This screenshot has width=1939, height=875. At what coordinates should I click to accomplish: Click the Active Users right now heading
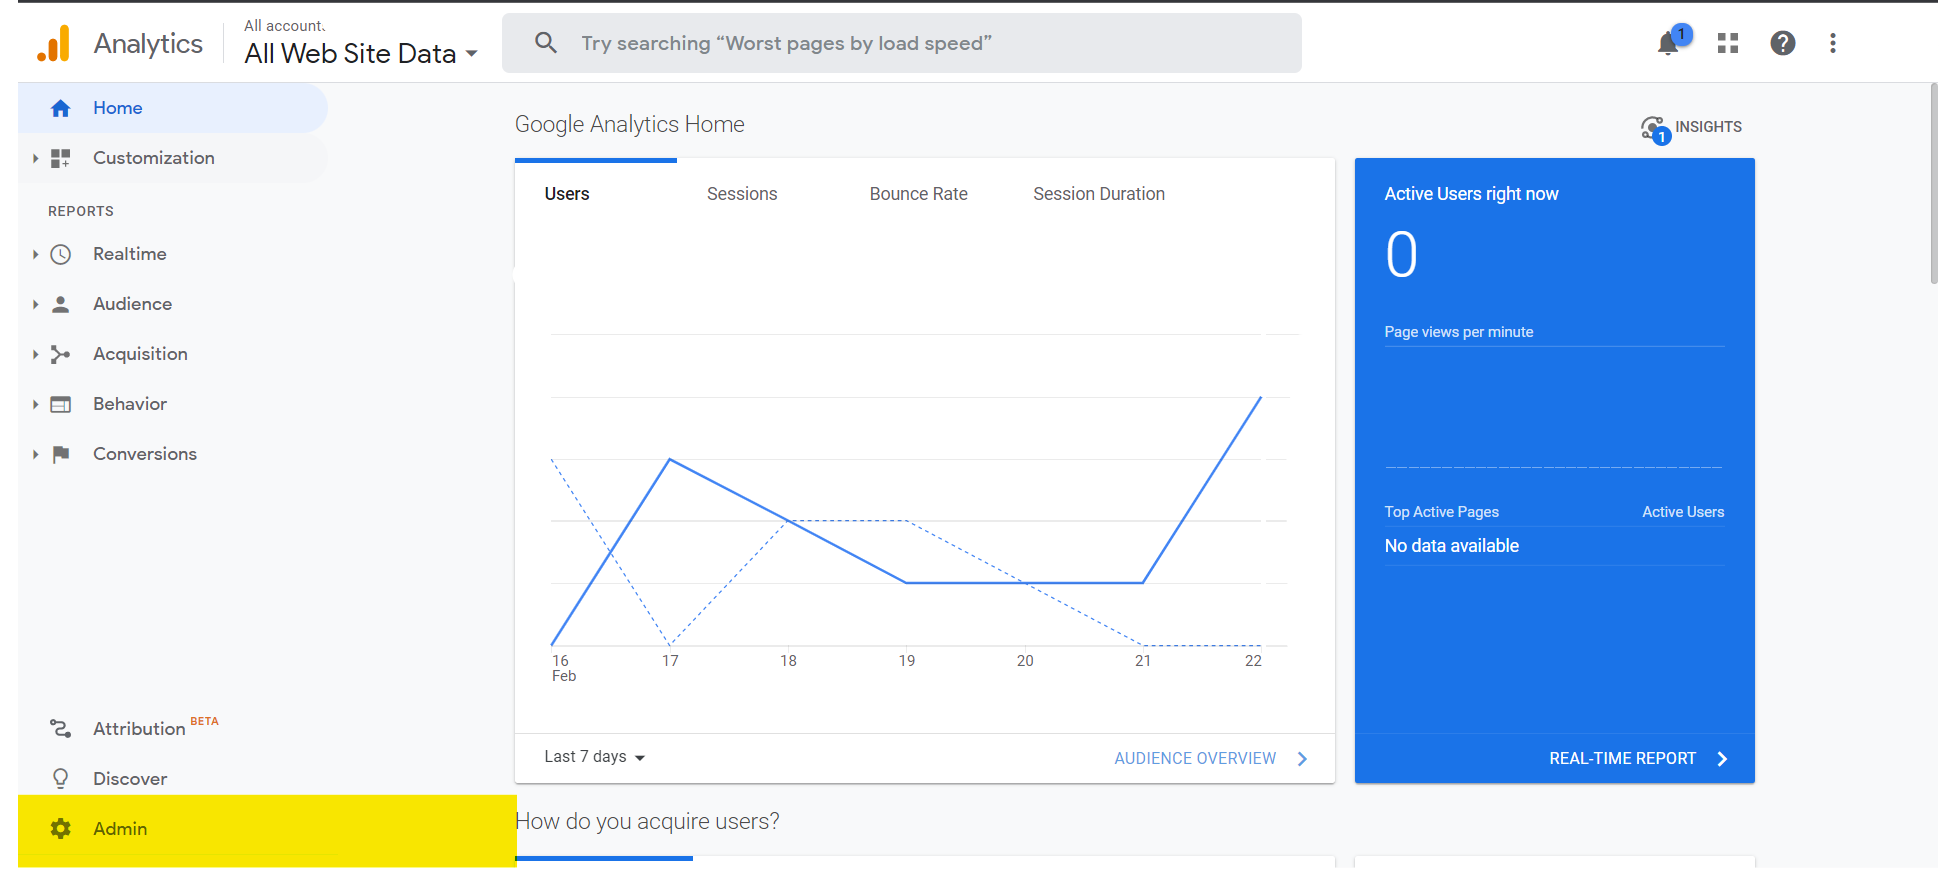click(1471, 194)
